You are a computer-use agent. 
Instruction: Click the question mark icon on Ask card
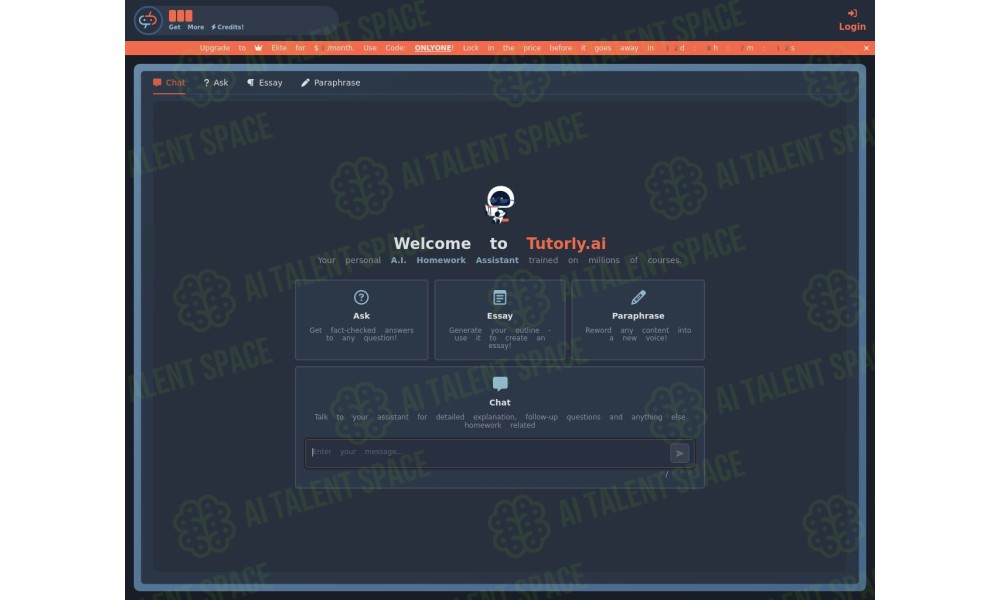point(361,297)
